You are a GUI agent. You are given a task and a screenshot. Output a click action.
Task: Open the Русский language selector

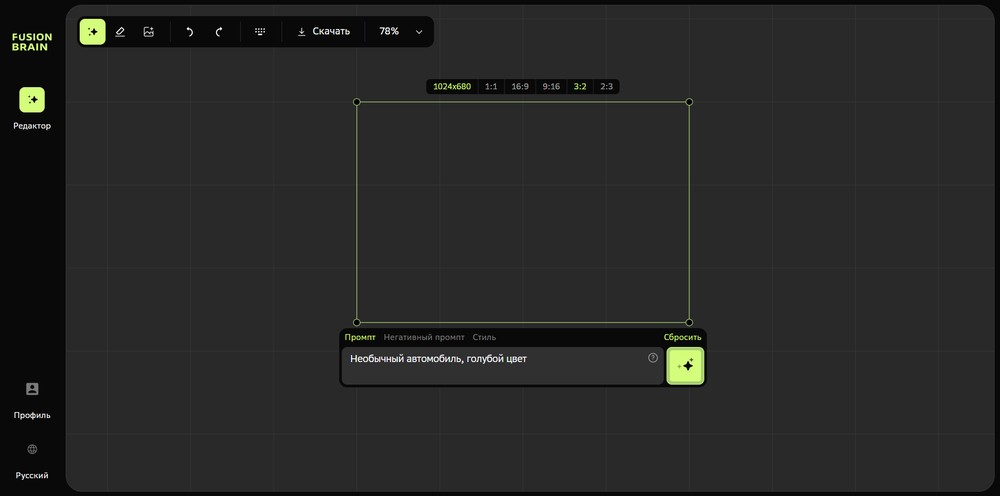click(x=32, y=461)
